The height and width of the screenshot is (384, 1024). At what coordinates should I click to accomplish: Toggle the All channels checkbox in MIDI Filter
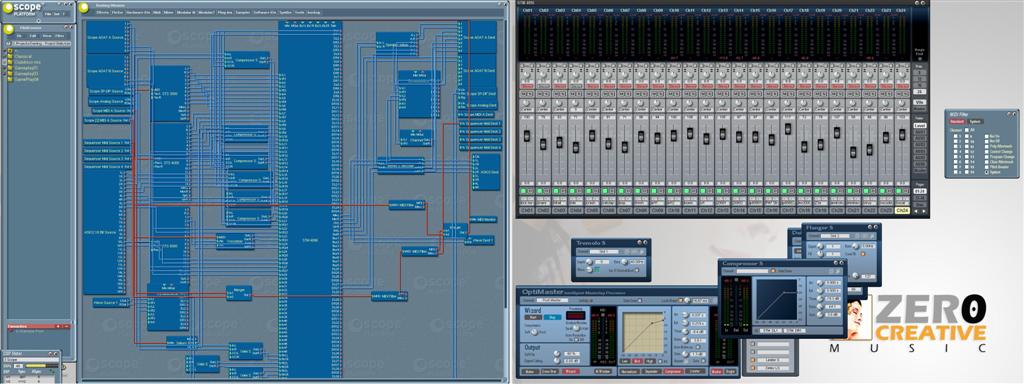968,130
